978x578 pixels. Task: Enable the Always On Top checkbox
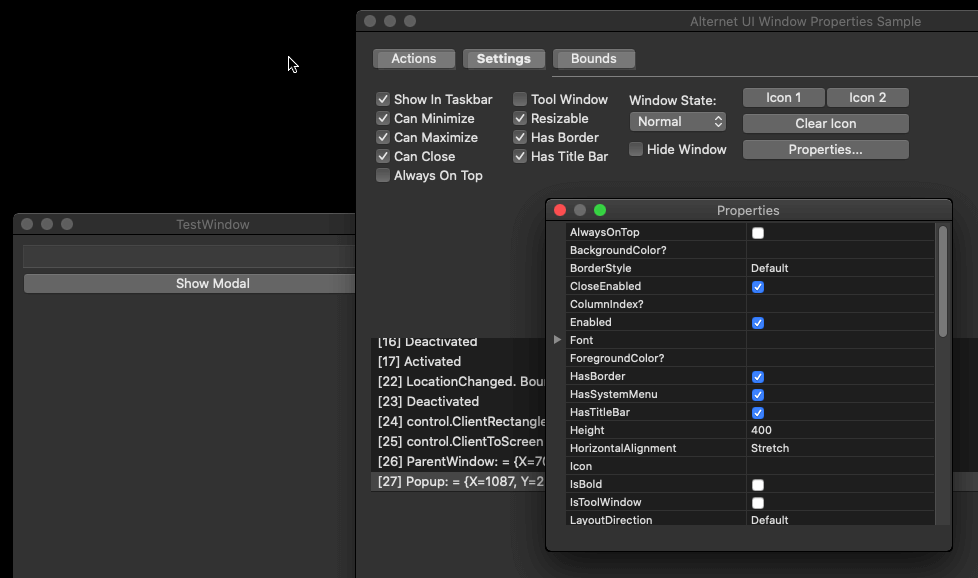pyautogui.click(x=382, y=175)
